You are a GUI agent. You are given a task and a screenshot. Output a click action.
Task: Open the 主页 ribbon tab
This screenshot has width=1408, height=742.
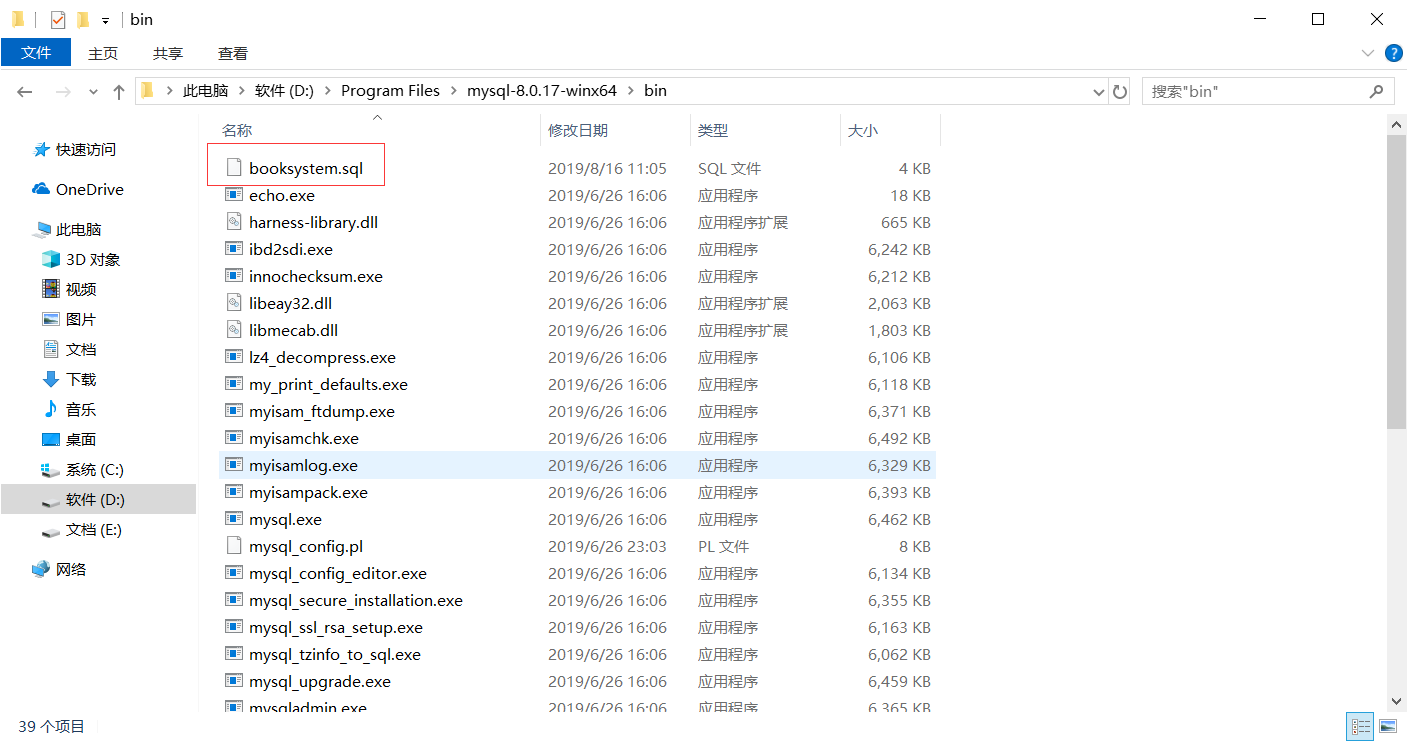tap(103, 53)
